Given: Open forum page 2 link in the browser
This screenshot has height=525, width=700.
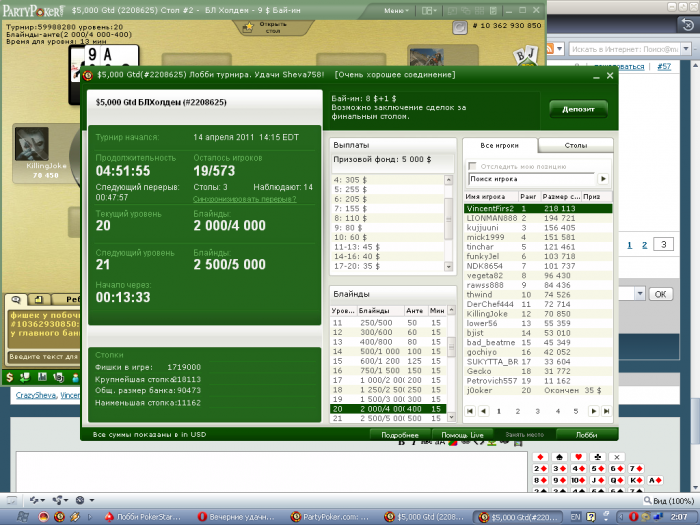Looking at the screenshot, I should click(x=644, y=245).
